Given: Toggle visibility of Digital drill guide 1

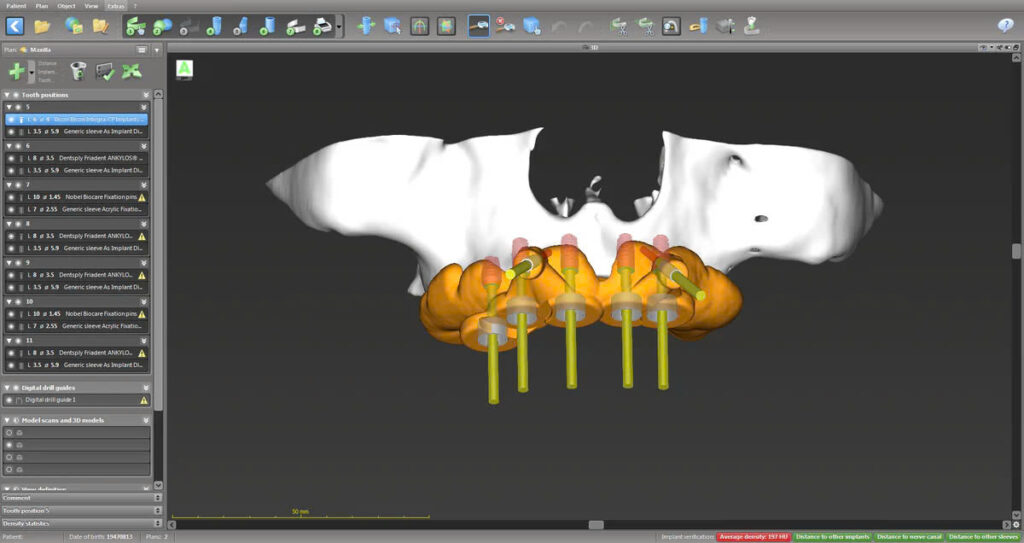Looking at the screenshot, I should pos(10,400).
